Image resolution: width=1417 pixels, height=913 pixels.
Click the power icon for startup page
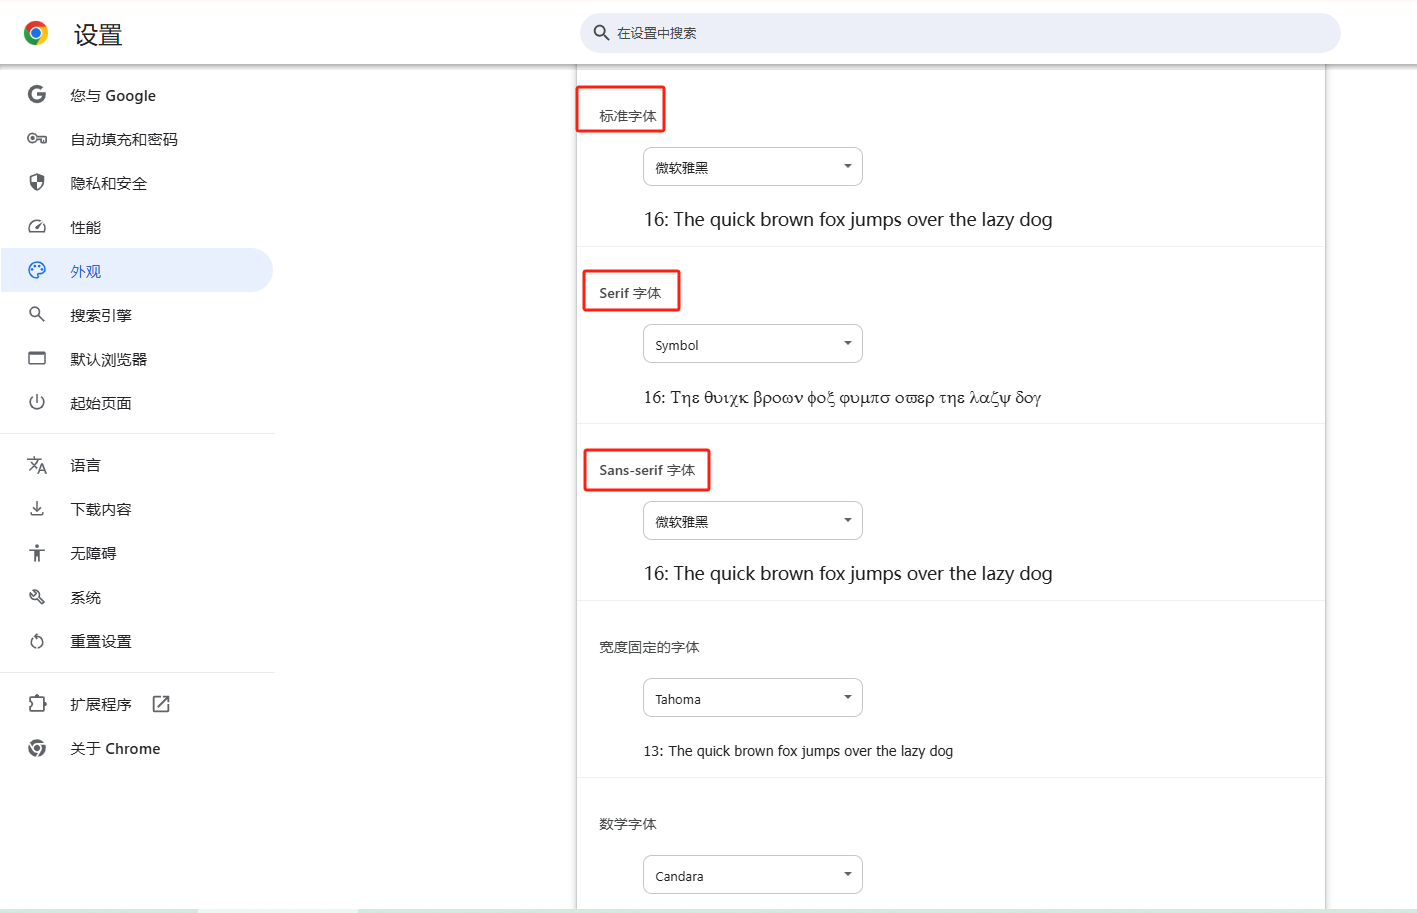[37, 402]
